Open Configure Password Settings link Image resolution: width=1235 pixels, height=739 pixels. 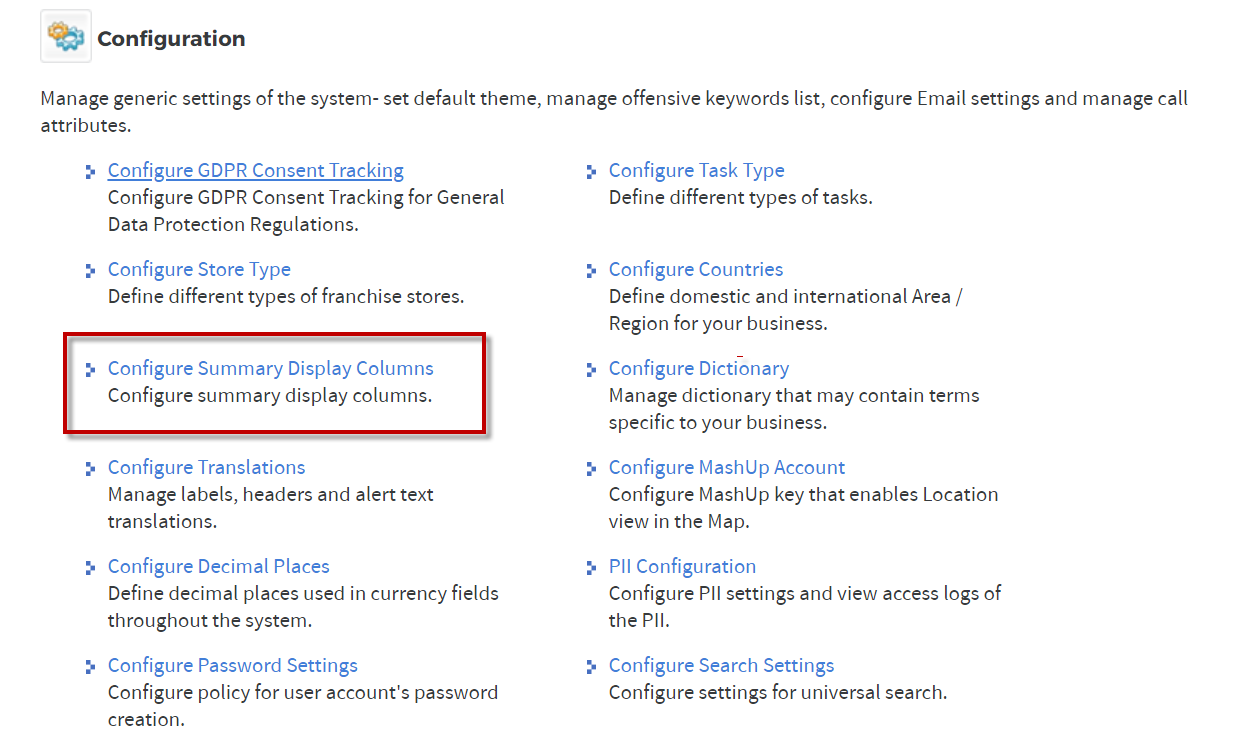(x=233, y=665)
